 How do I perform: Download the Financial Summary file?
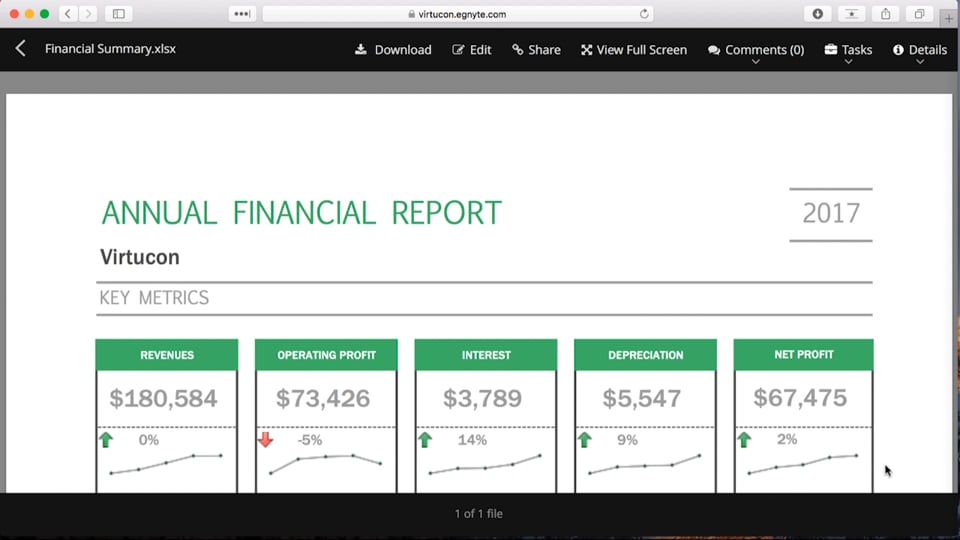click(x=392, y=50)
